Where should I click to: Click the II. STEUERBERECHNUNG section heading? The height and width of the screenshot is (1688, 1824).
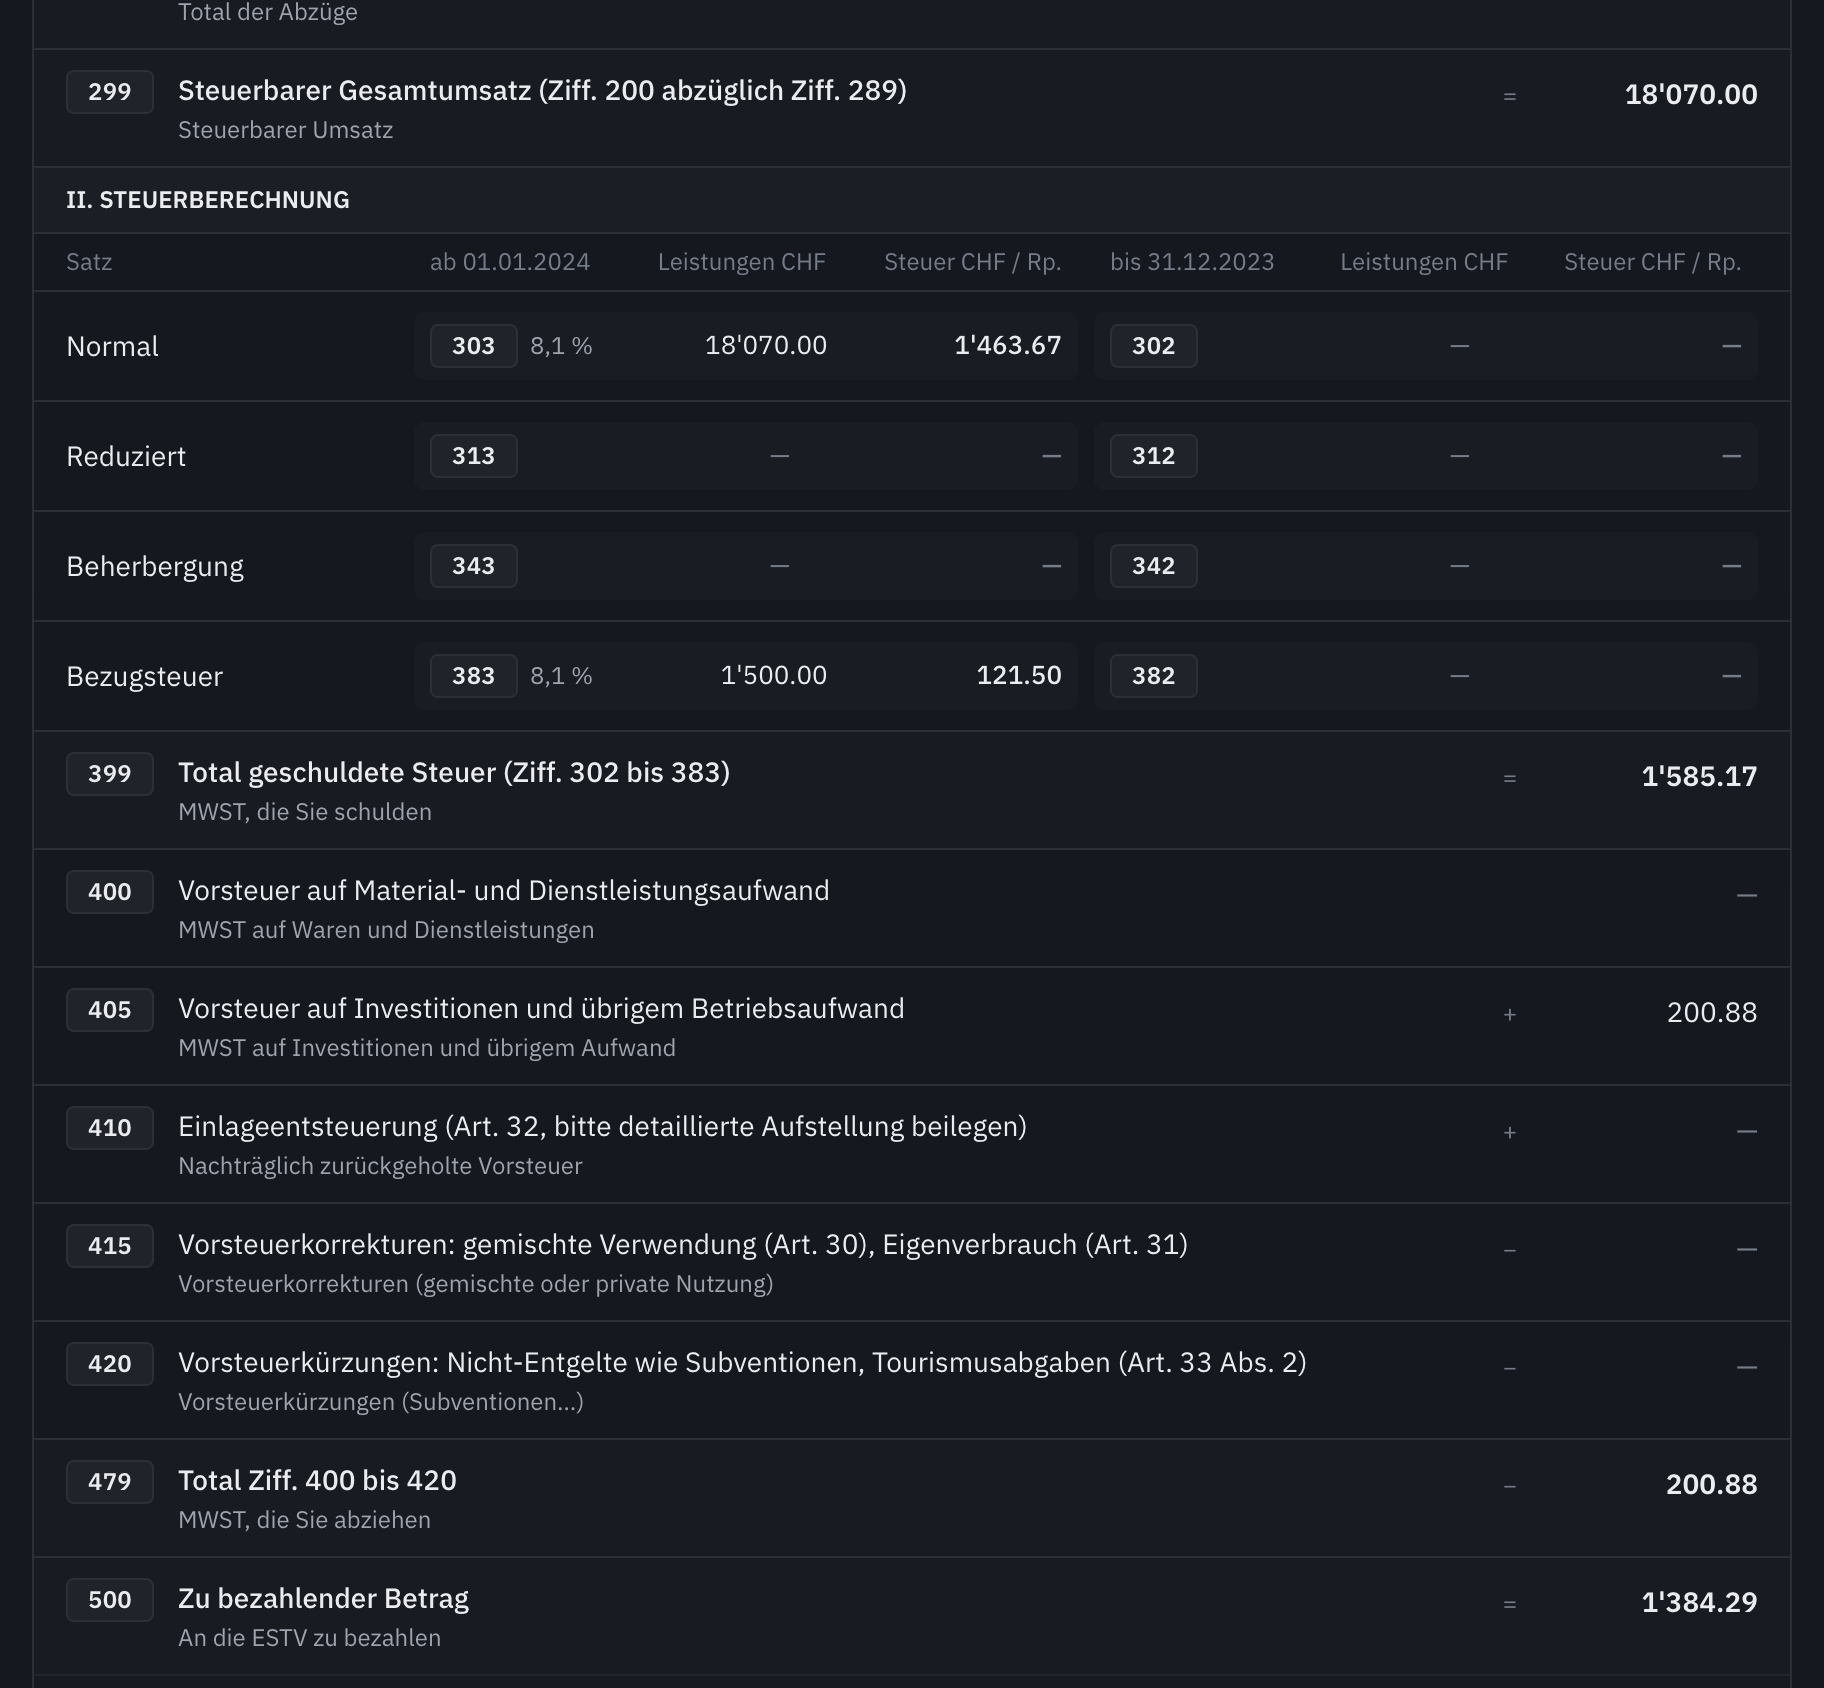pos(208,200)
